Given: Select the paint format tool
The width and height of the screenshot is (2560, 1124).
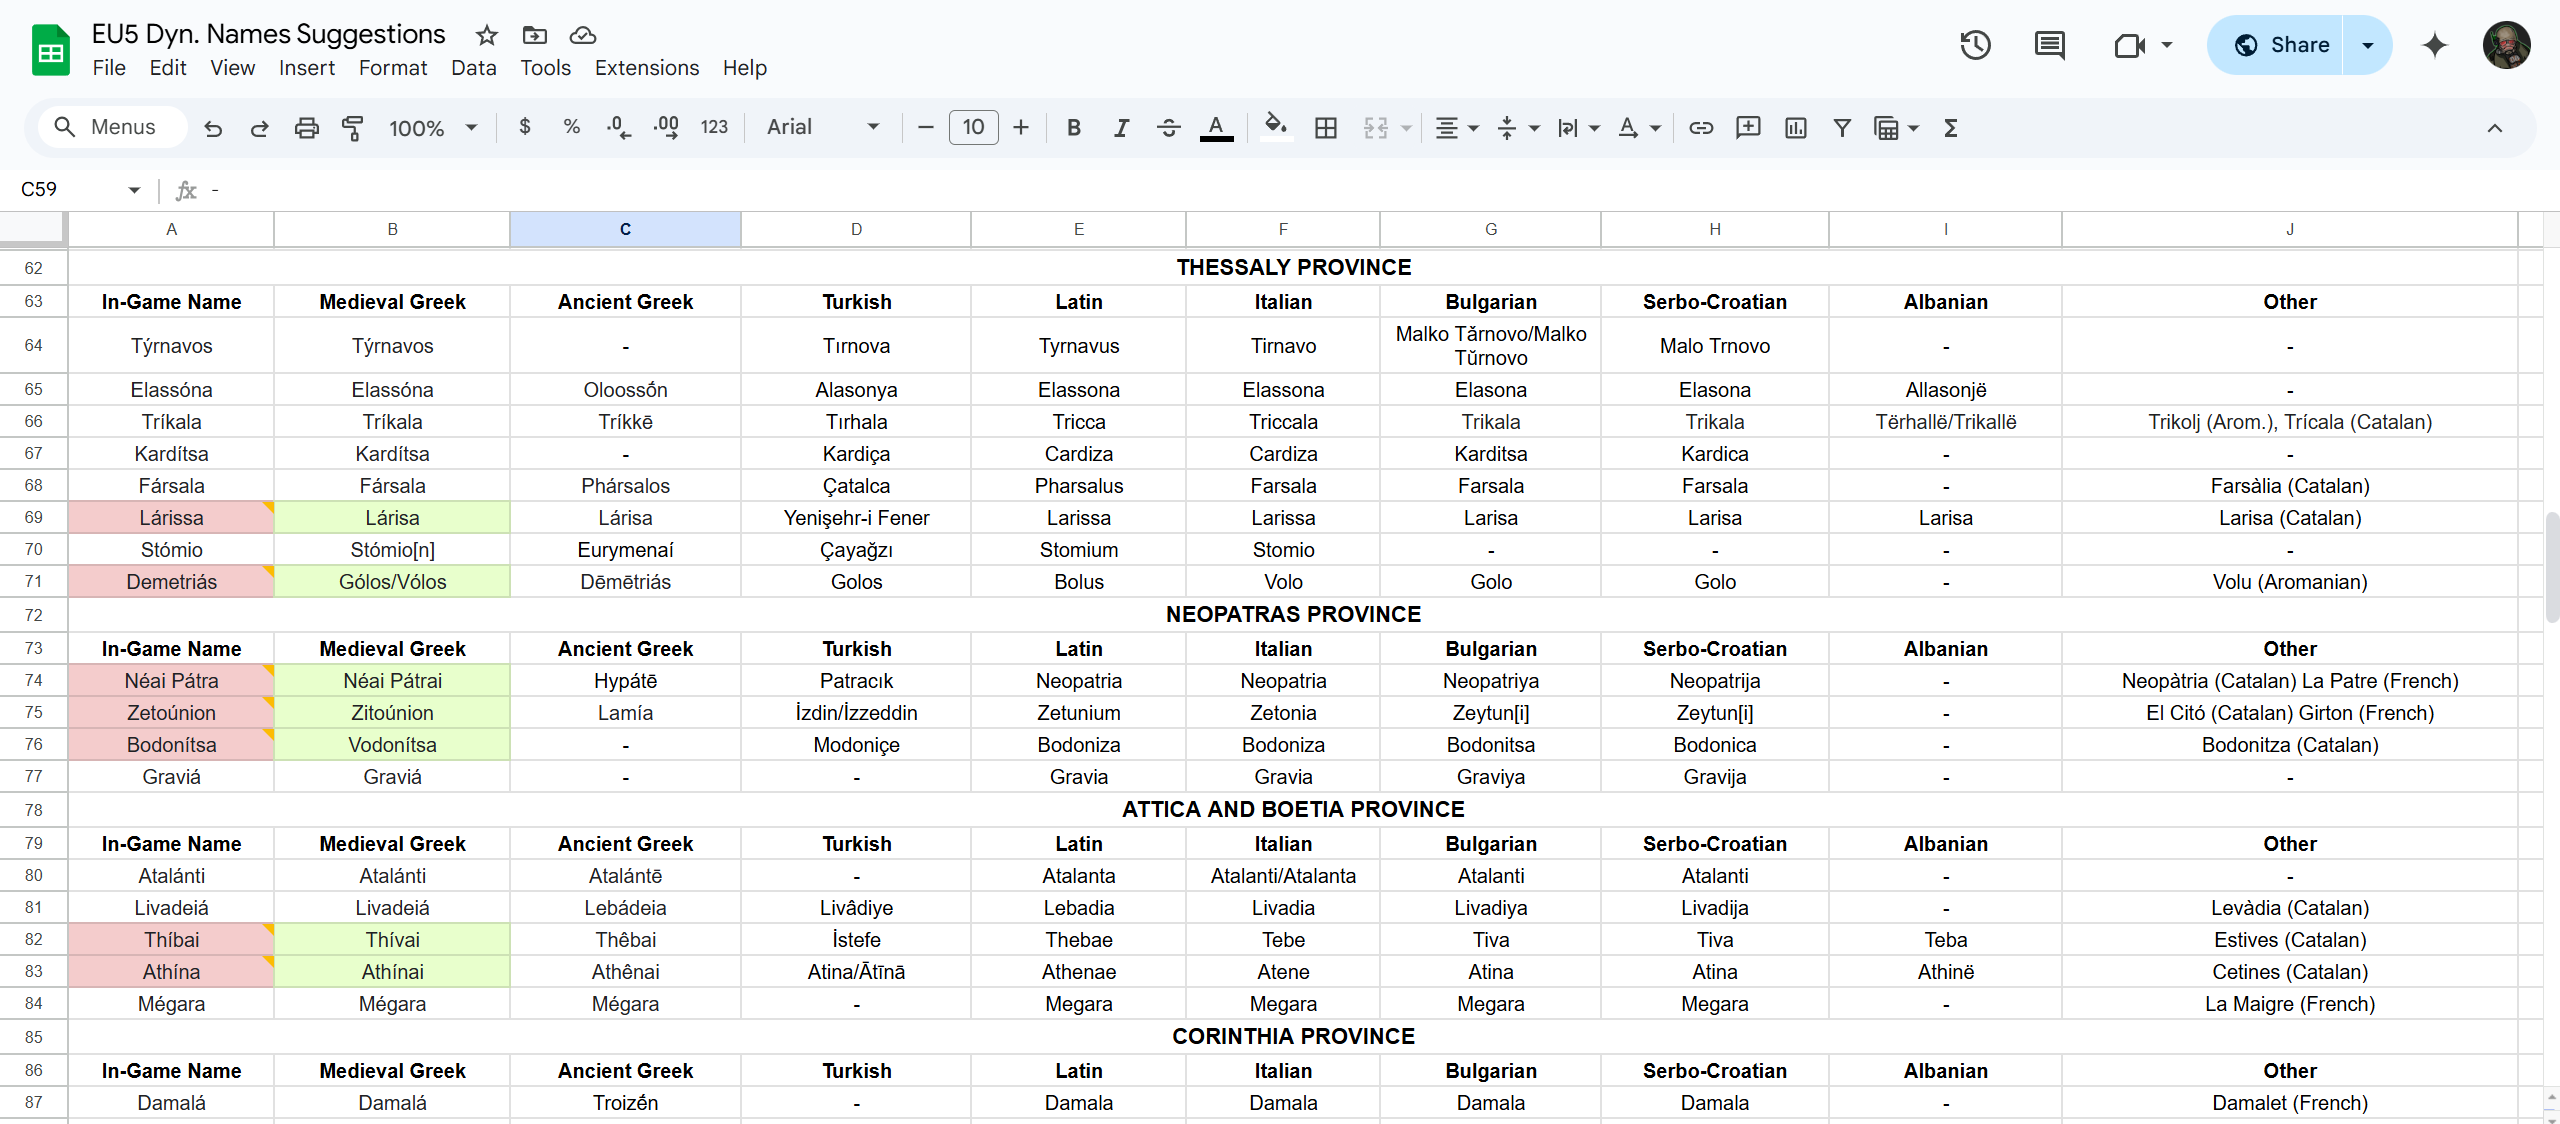Looking at the screenshot, I should pos(353,128).
